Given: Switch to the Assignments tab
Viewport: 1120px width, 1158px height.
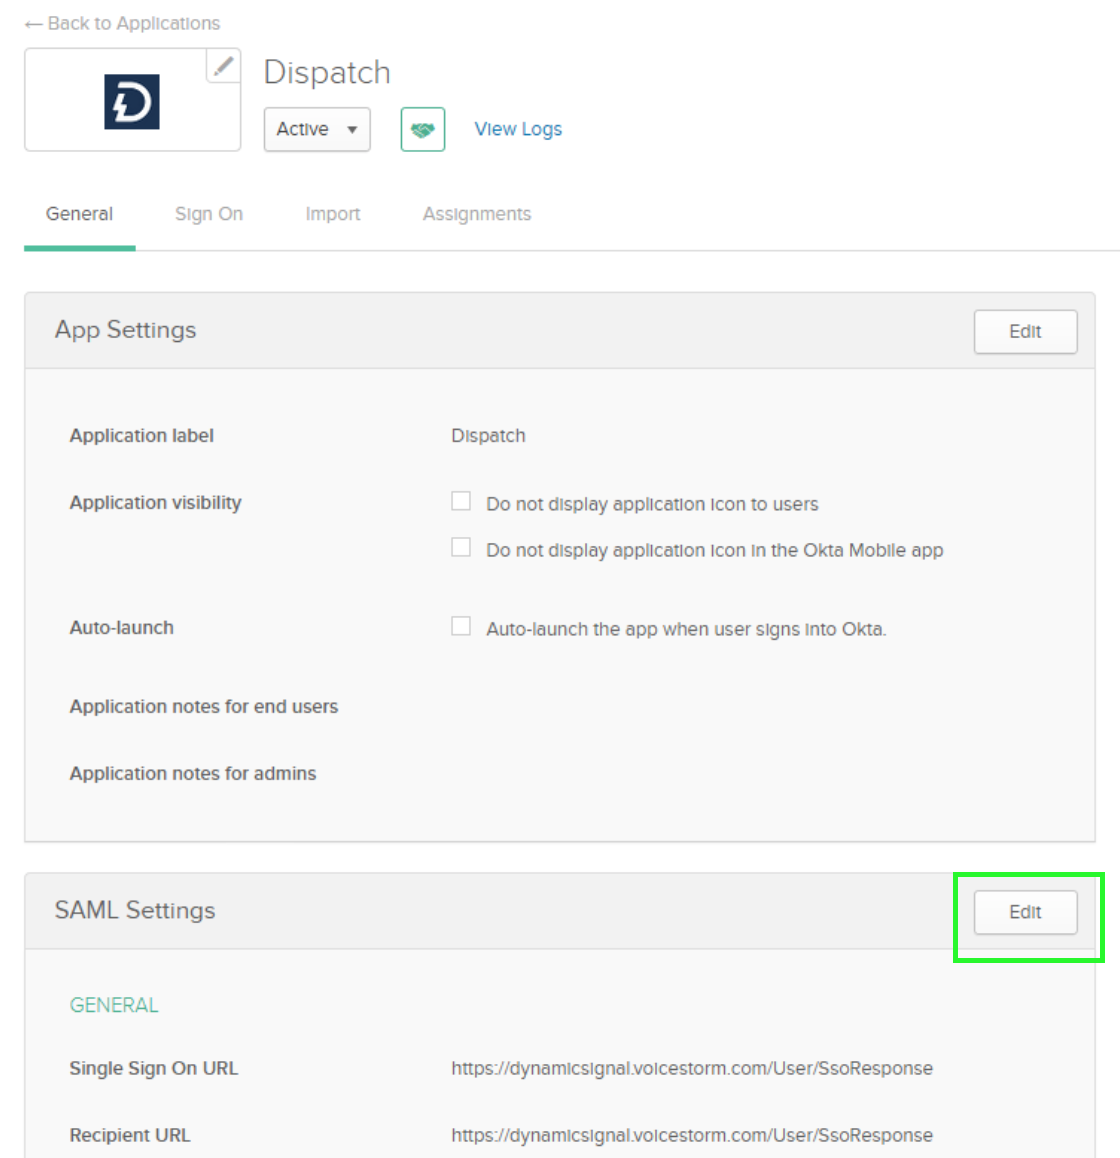Looking at the screenshot, I should 477,214.
